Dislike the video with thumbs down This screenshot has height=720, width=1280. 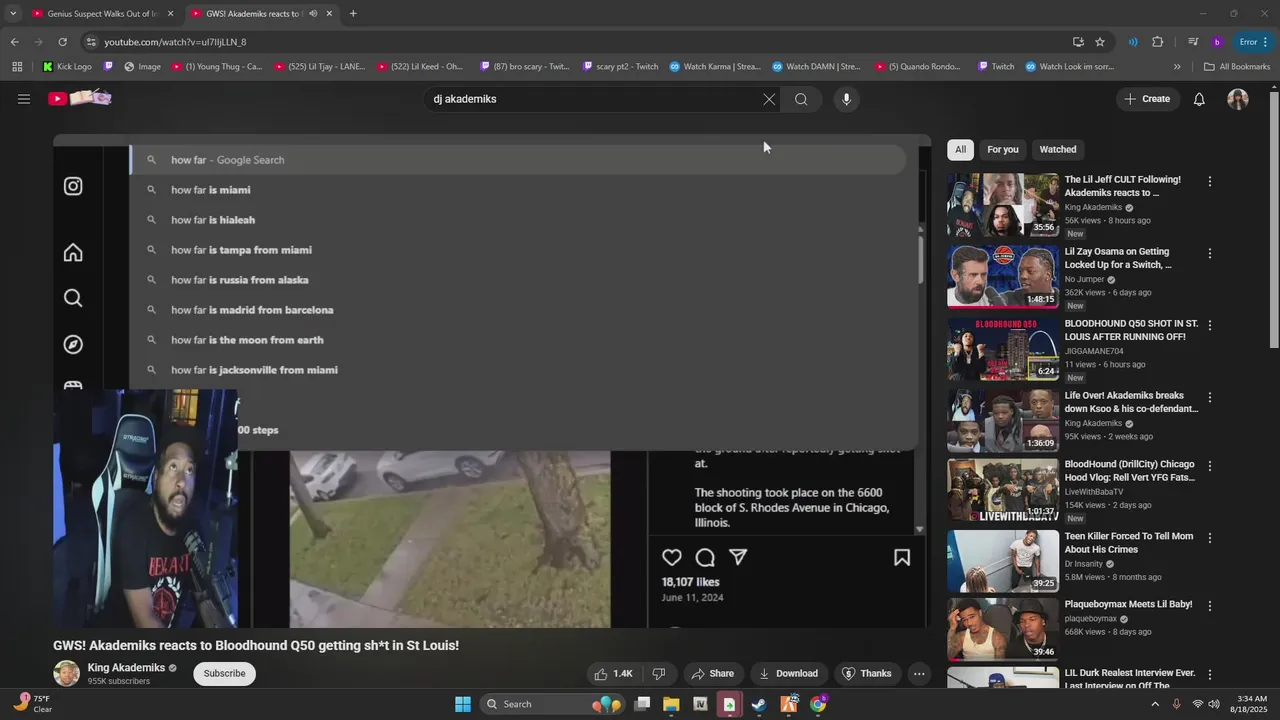point(658,674)
